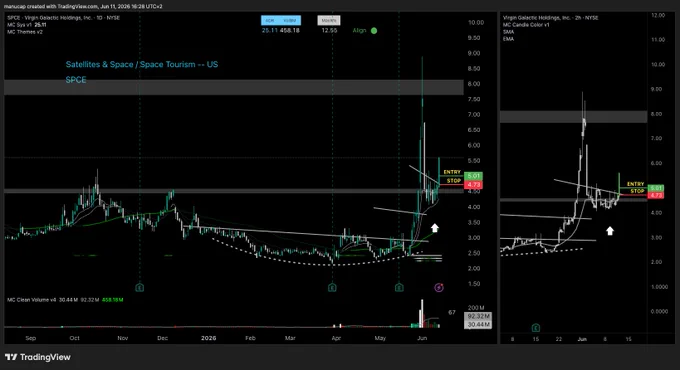
Task: Click the SMA indicator legend in 2h chart
Action: [x=508, y=32]
